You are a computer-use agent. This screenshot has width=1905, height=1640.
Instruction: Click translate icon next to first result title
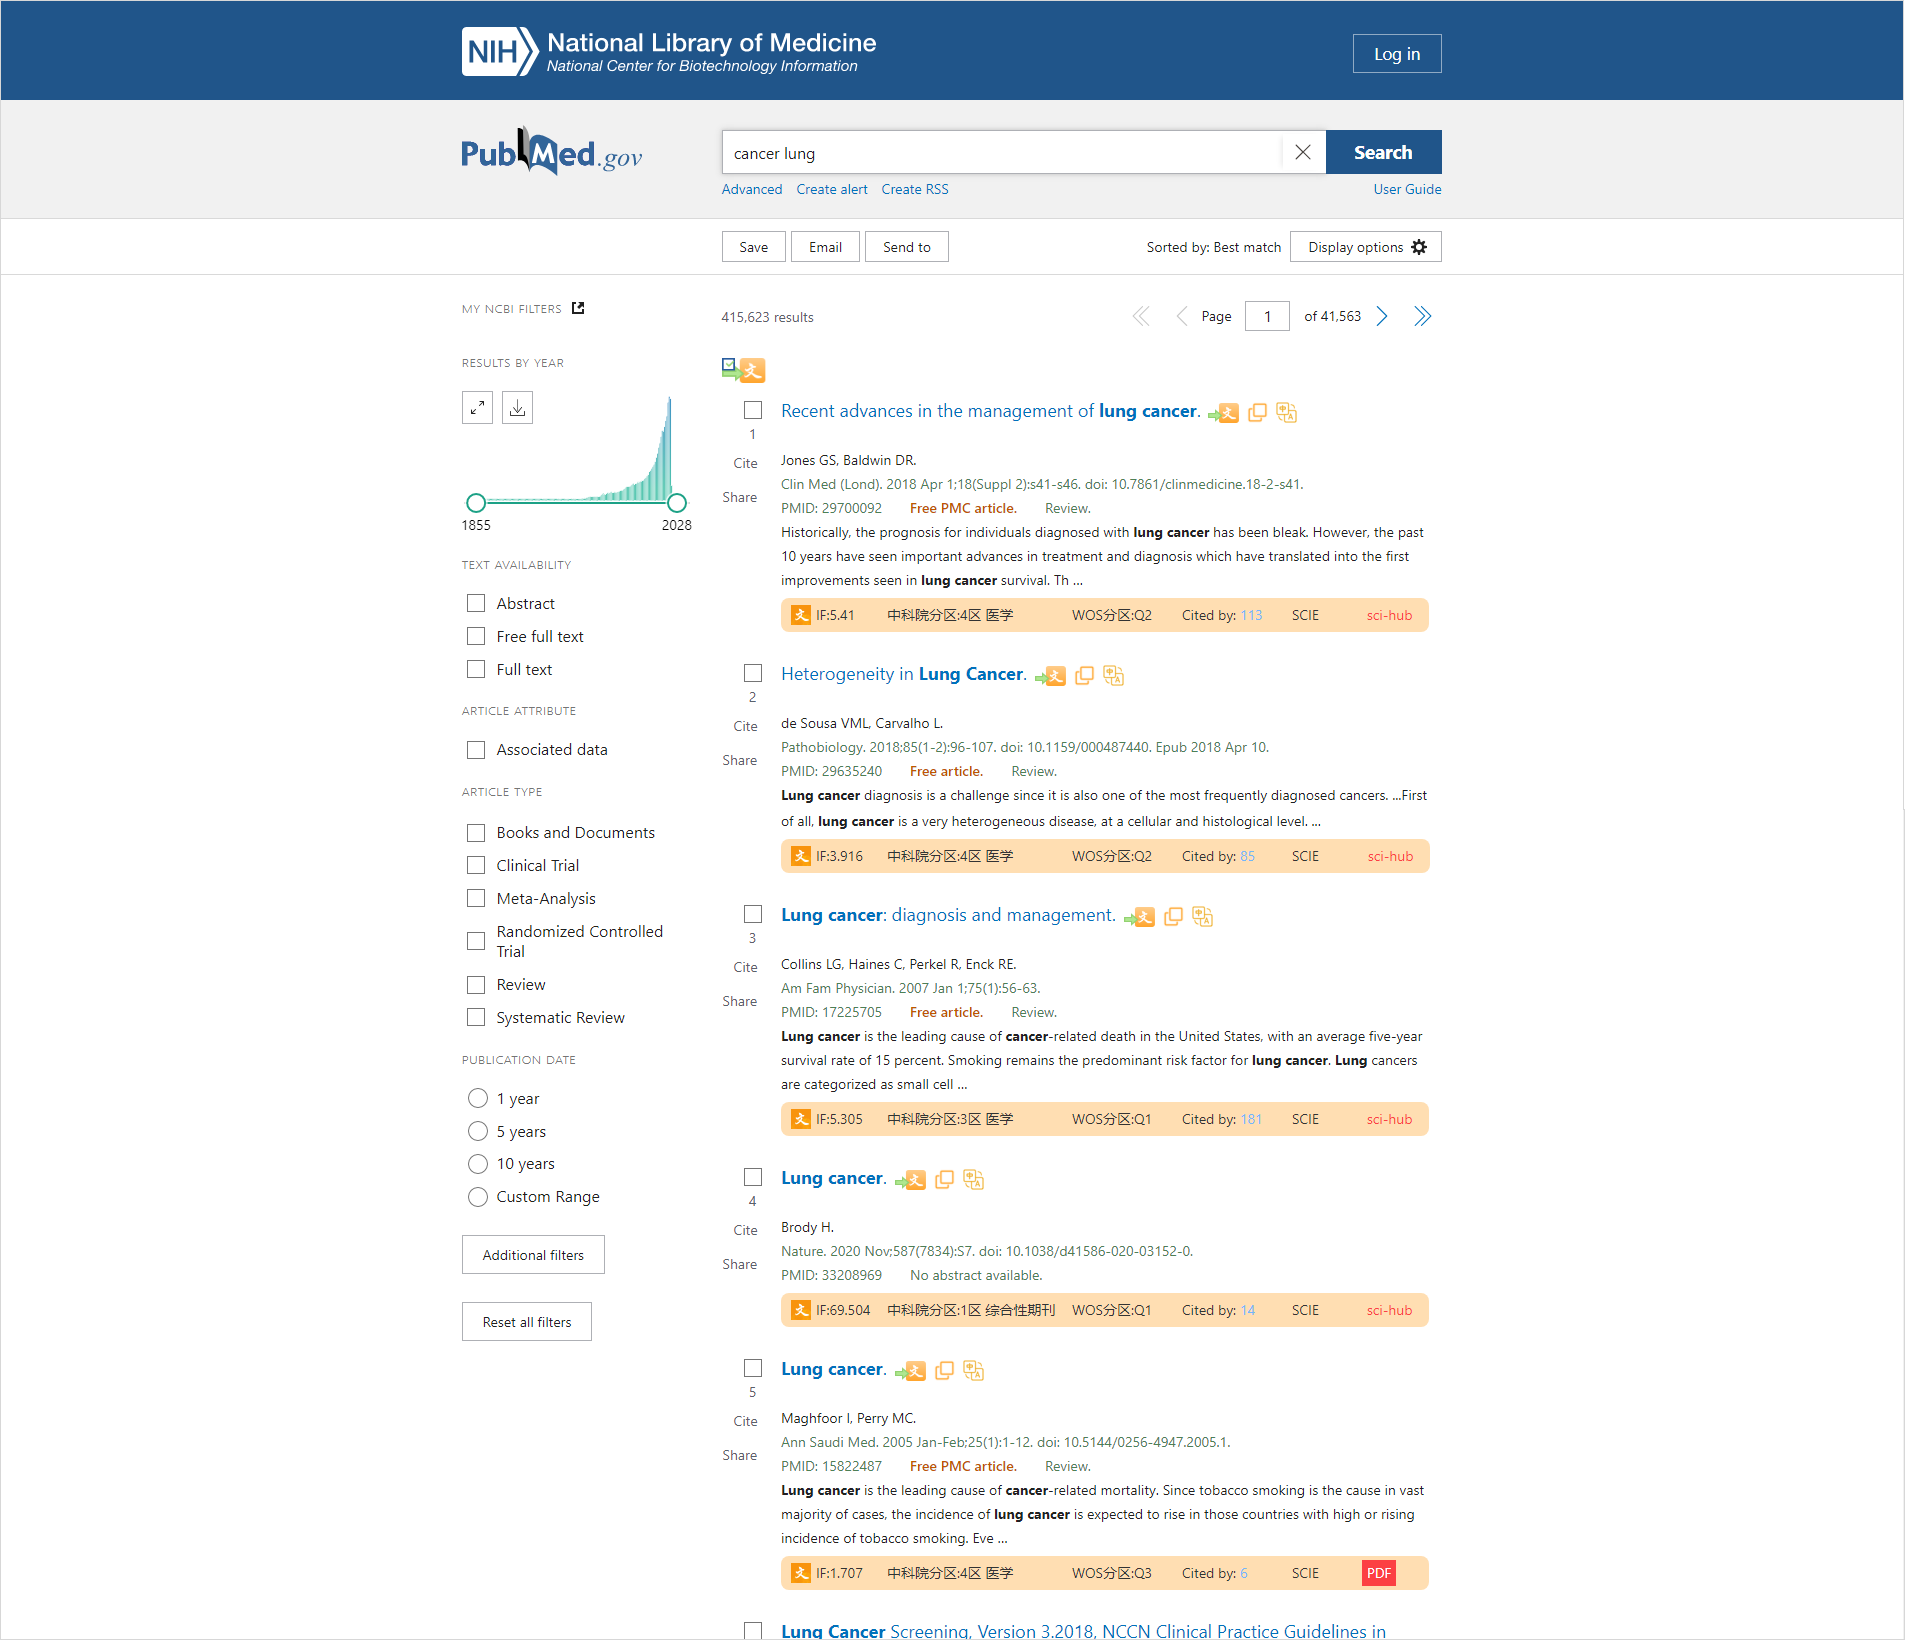click(1286, 413)
